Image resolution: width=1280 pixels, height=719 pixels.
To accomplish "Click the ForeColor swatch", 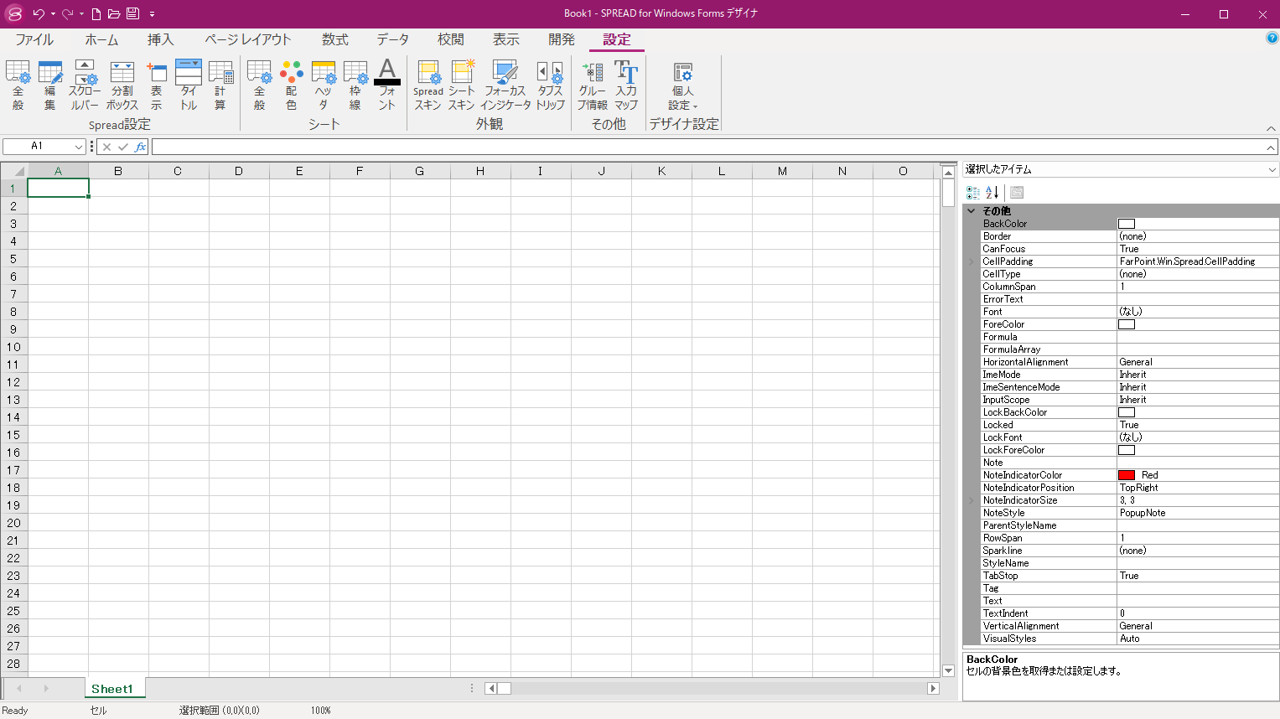I will (1126, 325).
